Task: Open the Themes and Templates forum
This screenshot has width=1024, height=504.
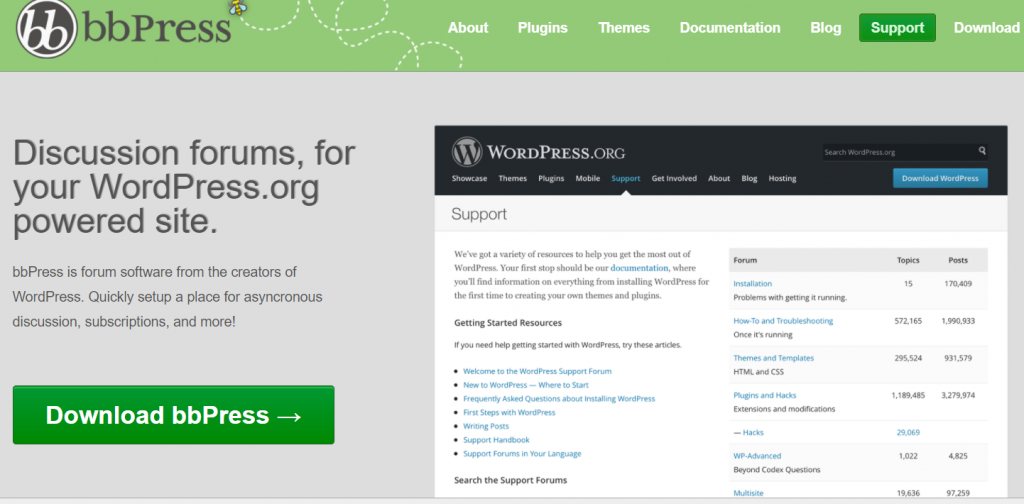Action: pyautogui.click(x=773, y=358)
